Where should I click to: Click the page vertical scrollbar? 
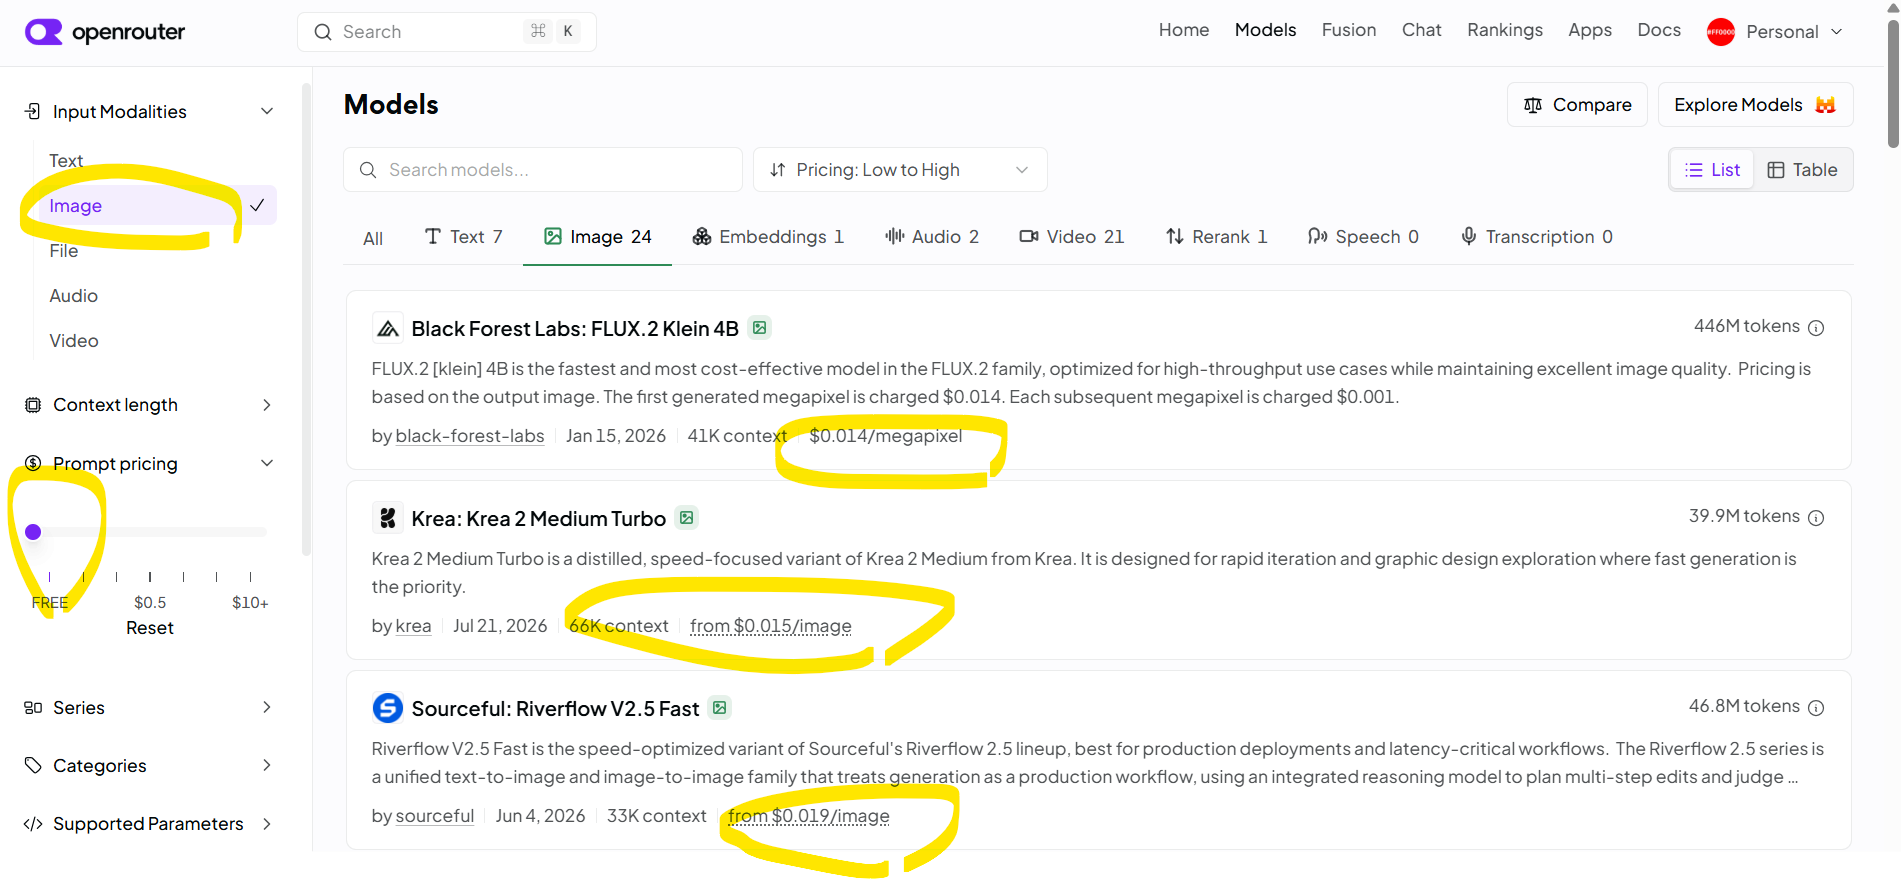point(1892,85)
